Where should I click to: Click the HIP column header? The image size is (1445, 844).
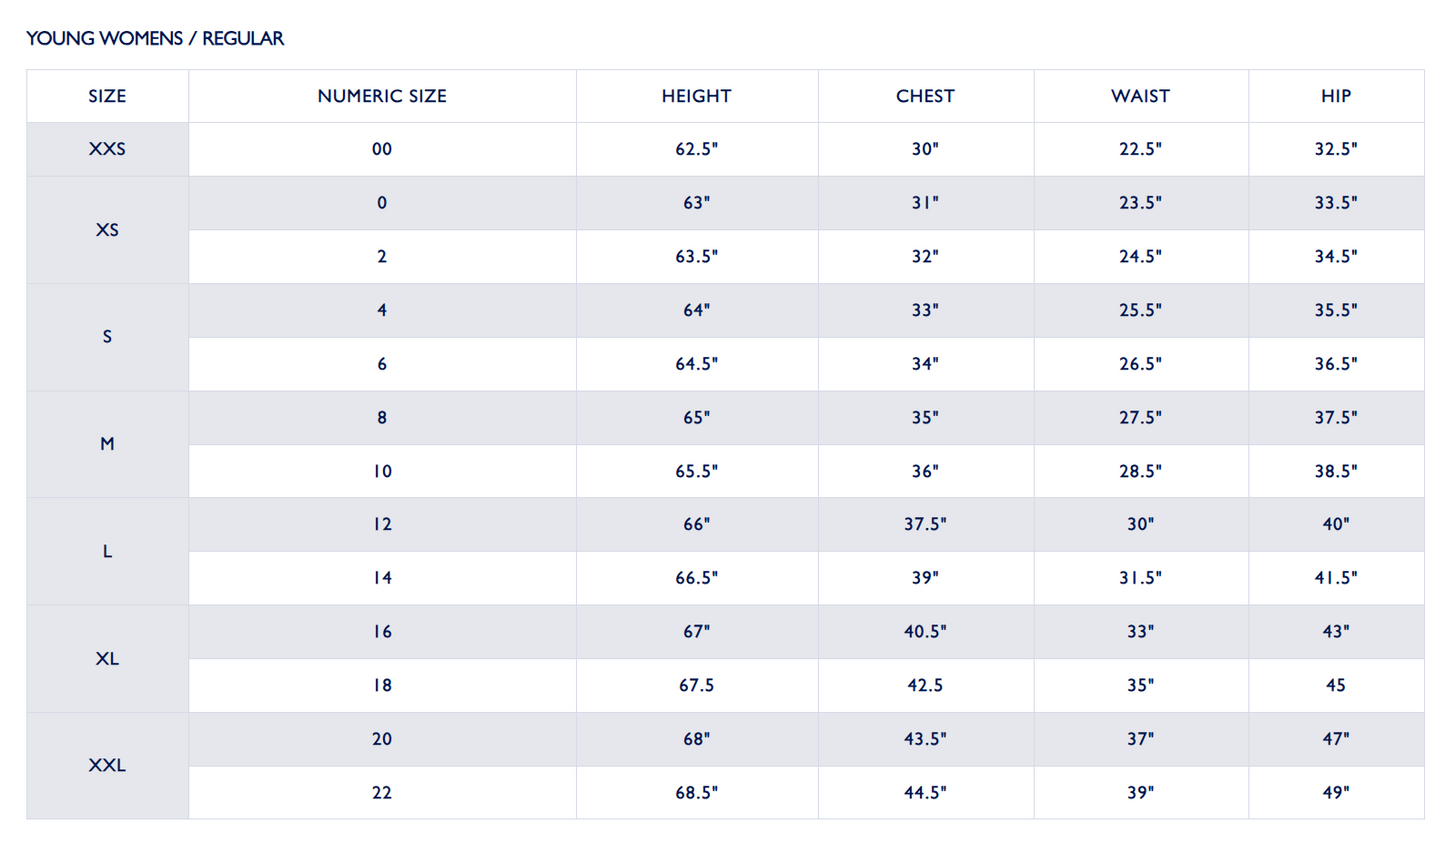coord(1335,96)
